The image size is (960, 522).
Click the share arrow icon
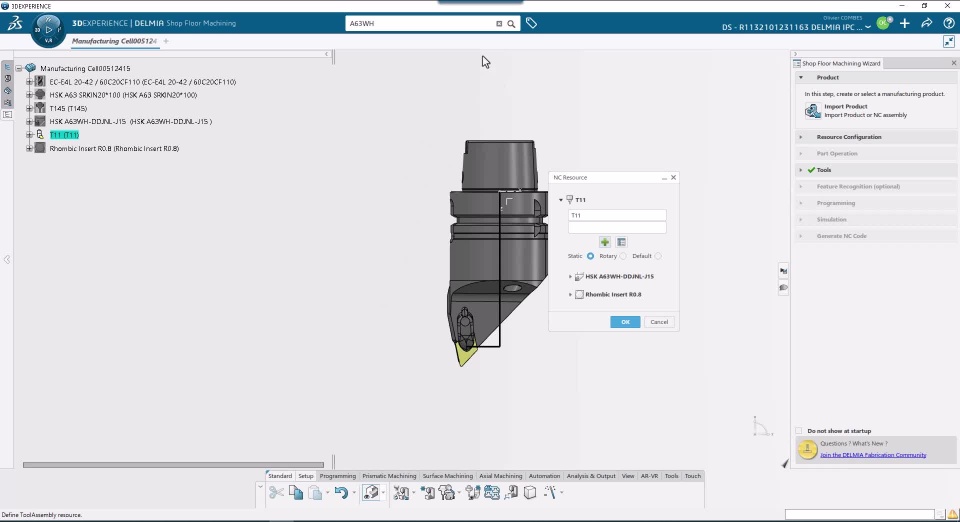coord(927,23)
